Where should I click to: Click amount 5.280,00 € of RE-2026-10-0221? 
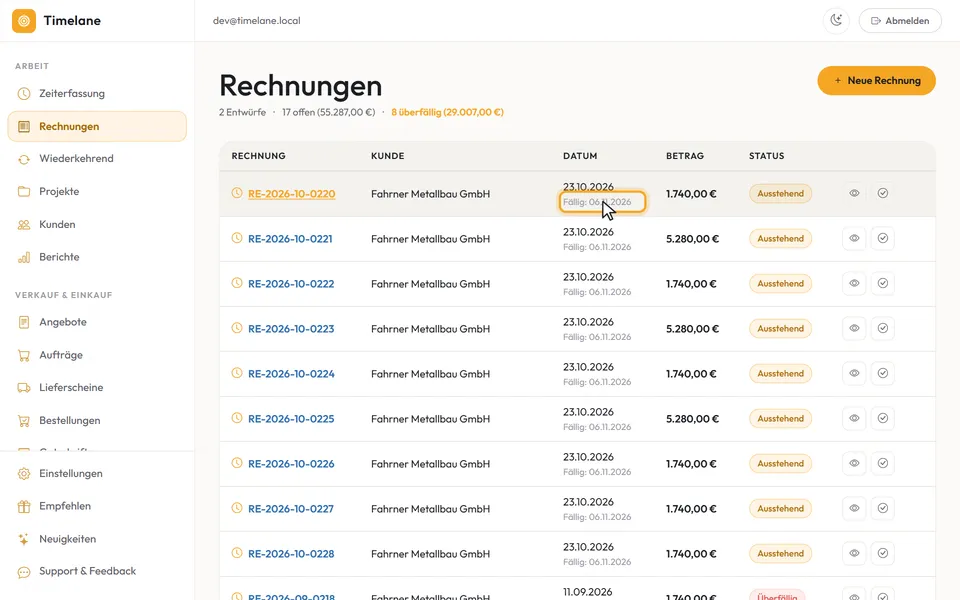(x=692, y=239)
